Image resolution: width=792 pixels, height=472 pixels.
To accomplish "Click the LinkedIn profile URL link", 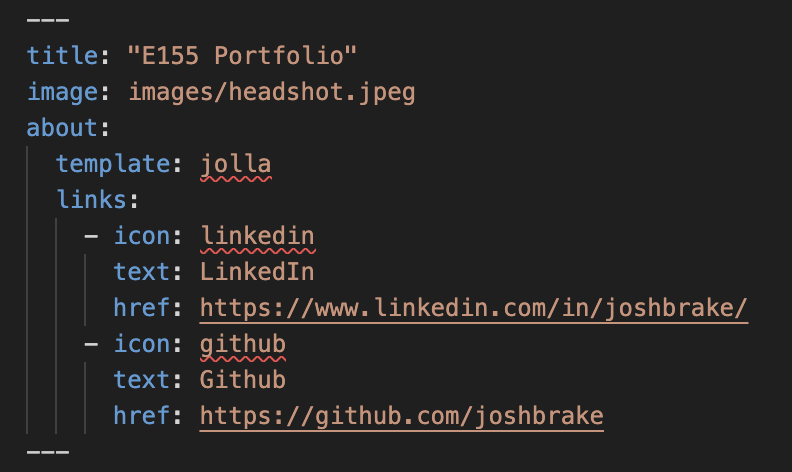I will 474,308.
